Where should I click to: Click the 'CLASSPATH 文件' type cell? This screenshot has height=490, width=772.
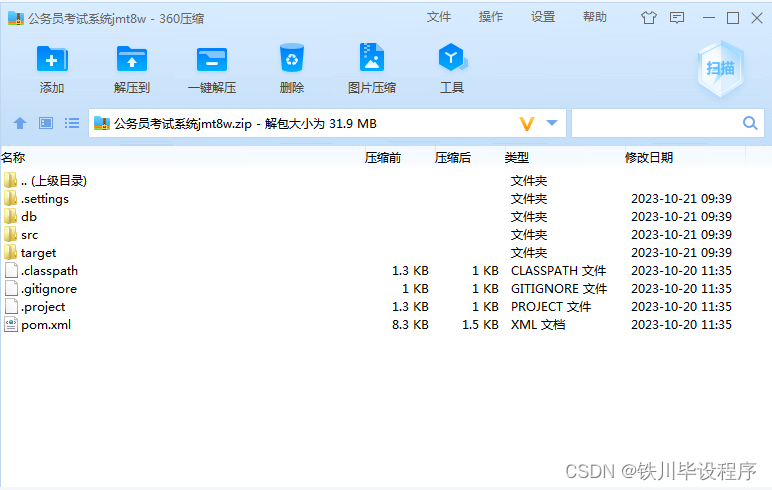(x=558, y=271)
